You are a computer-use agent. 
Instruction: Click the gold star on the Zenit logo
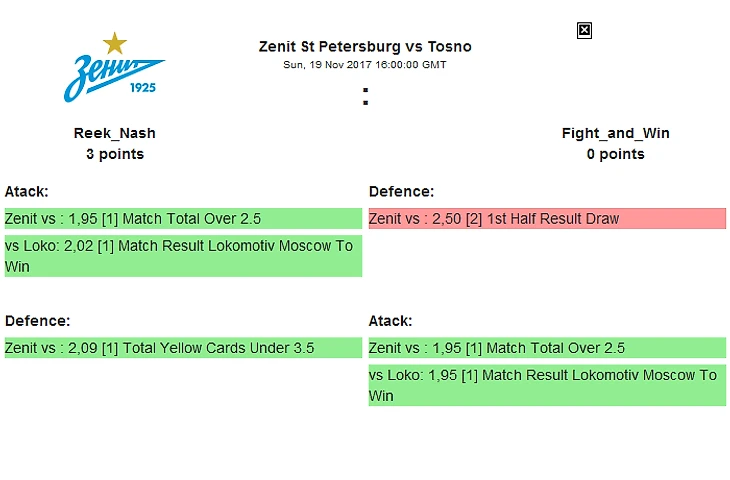(x=115, y=43)
